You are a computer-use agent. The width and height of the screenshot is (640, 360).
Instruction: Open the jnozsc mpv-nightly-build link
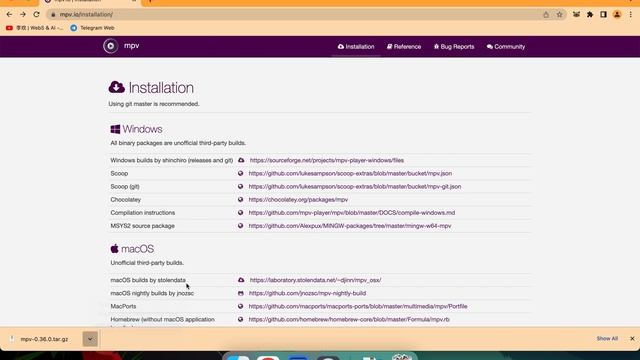pos(307,293)
